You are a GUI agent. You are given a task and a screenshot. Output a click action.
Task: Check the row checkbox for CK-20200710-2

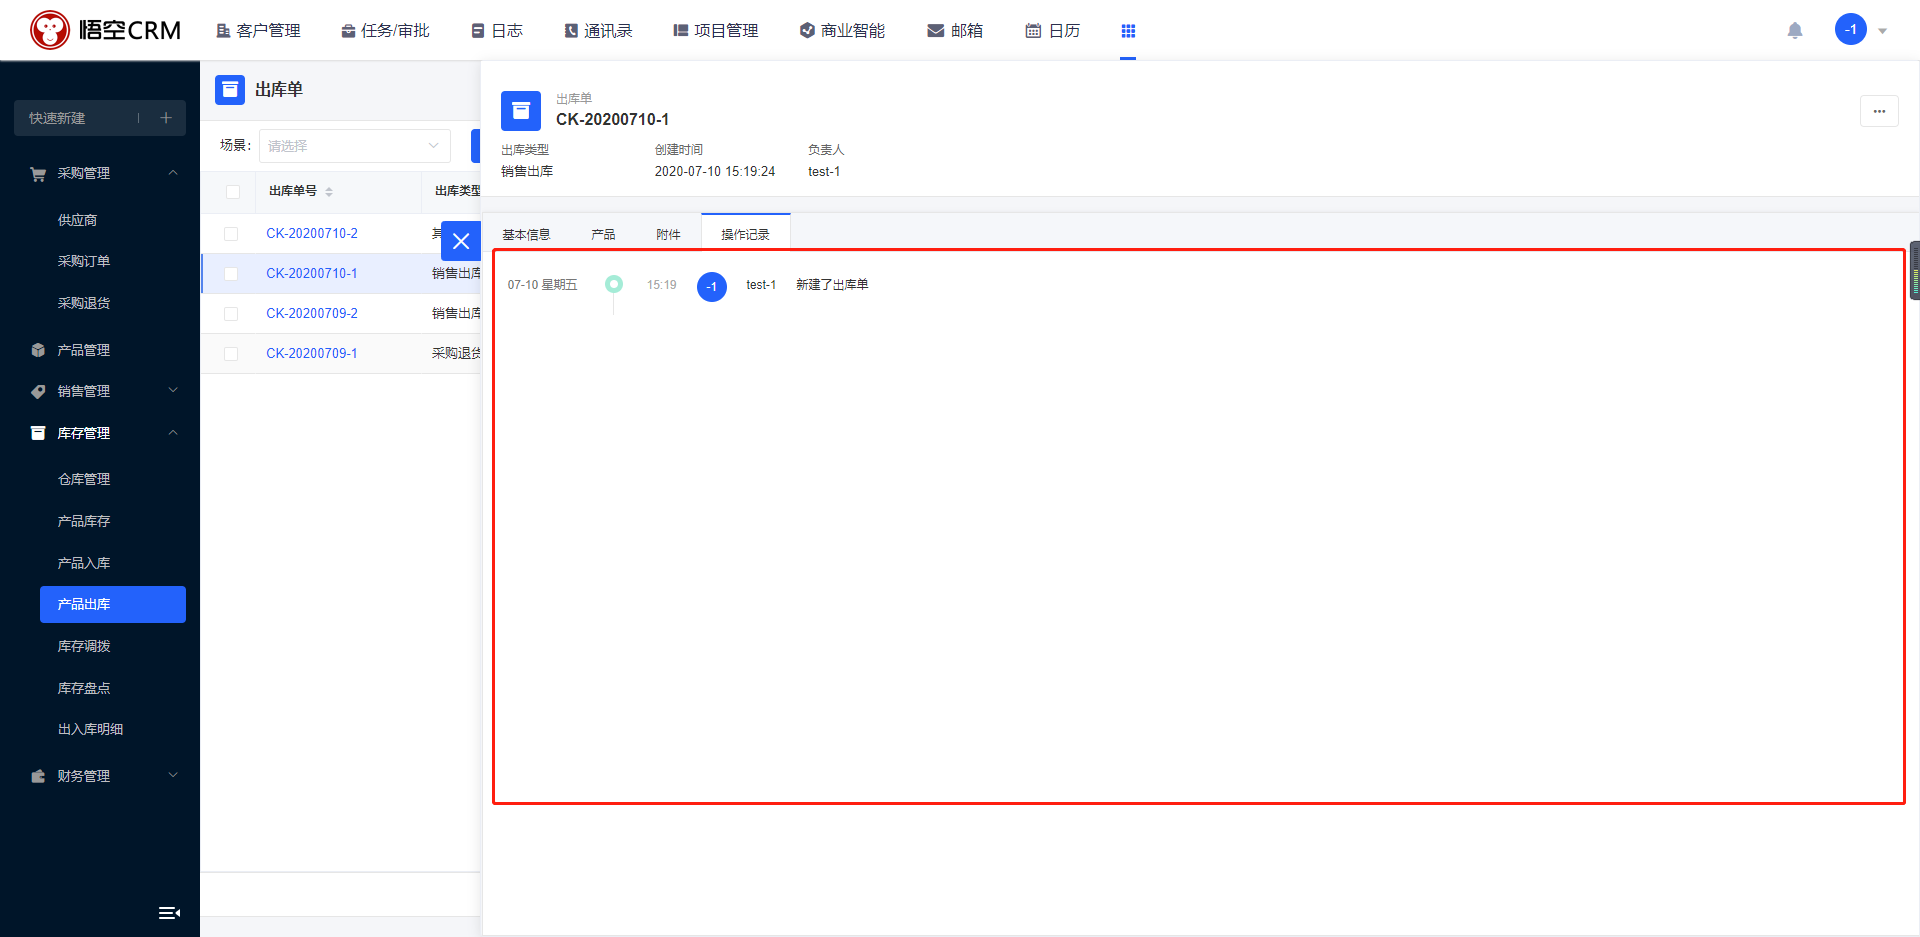click(231, 234)
